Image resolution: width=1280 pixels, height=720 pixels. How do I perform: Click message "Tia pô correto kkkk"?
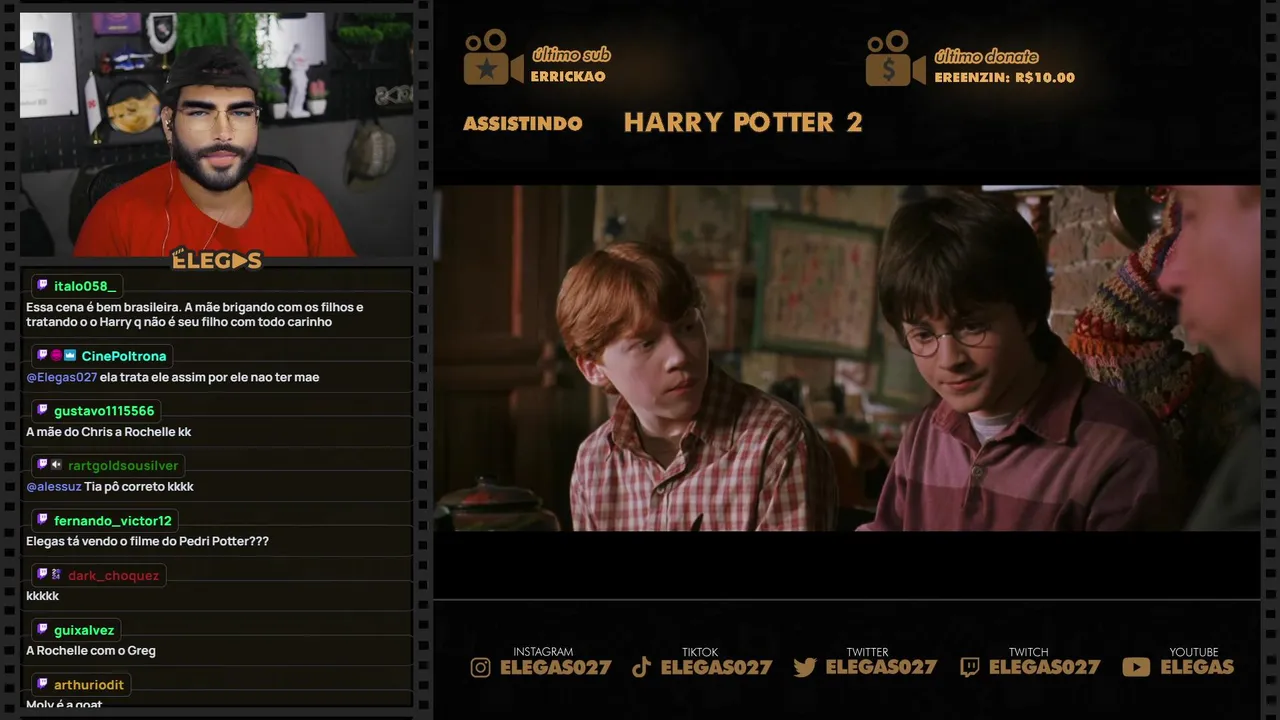pyautogui.click(x=139, y=486)
